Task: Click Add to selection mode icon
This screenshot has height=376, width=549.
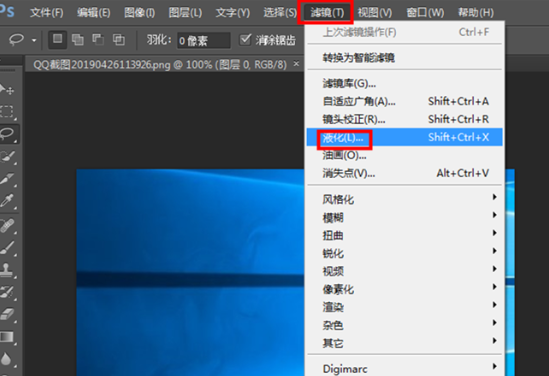Action: (77, 40)
